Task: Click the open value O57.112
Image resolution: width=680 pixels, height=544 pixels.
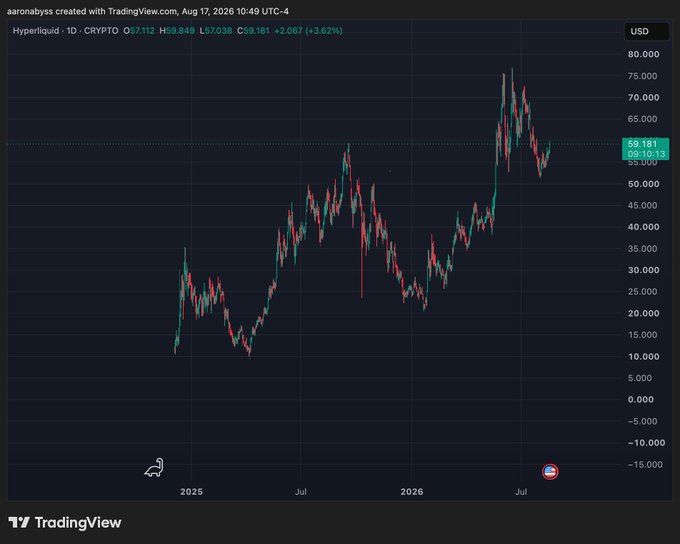Action: click(139, 31)
